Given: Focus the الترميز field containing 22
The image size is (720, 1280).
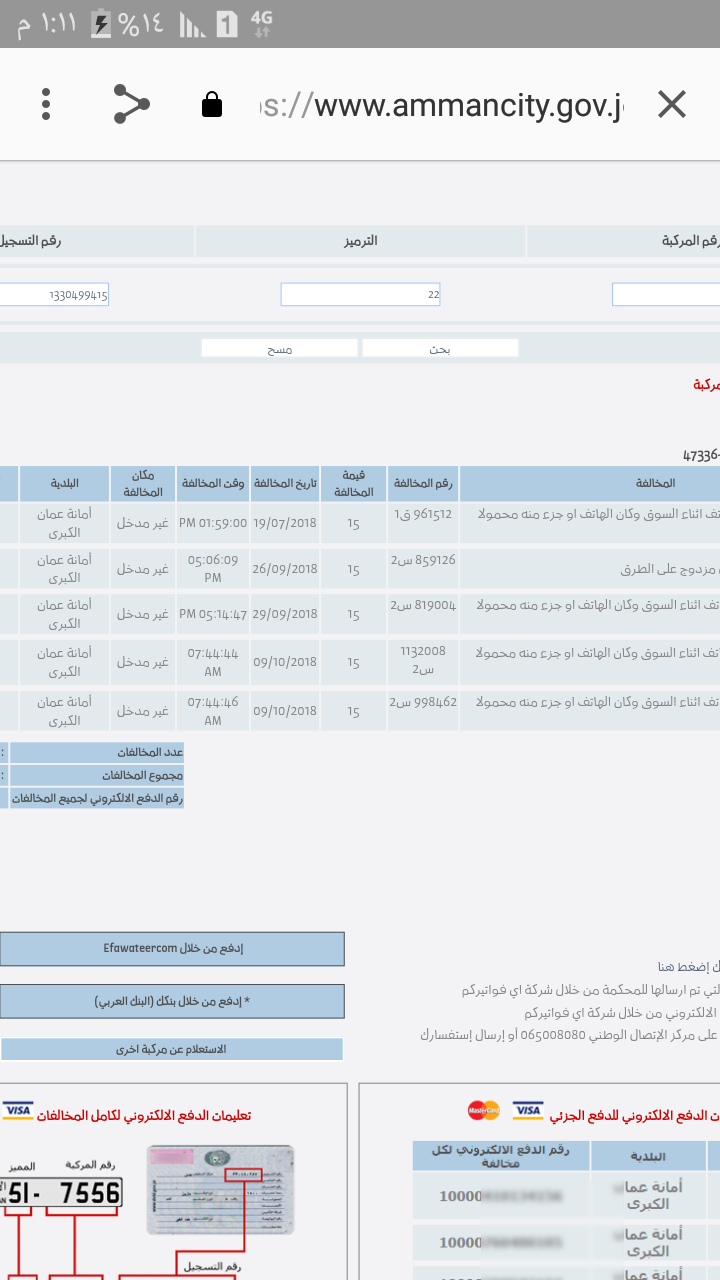Looking at the screenshot, I should (360, 295).
